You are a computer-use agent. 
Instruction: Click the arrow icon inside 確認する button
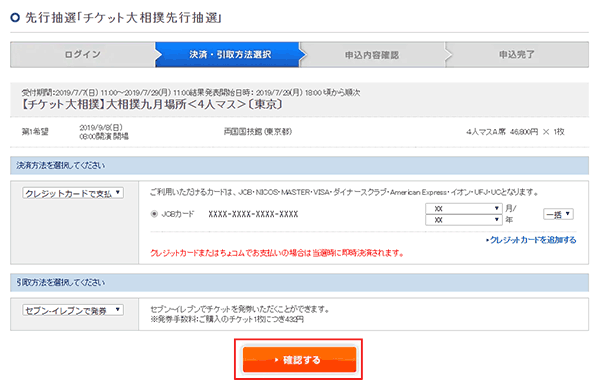(276, 360)
